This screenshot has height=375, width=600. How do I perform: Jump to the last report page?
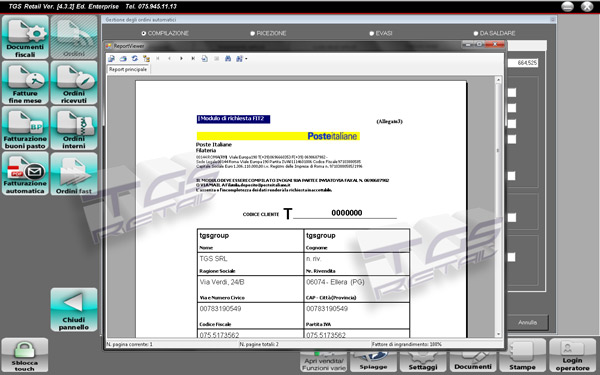pos(193,59)
